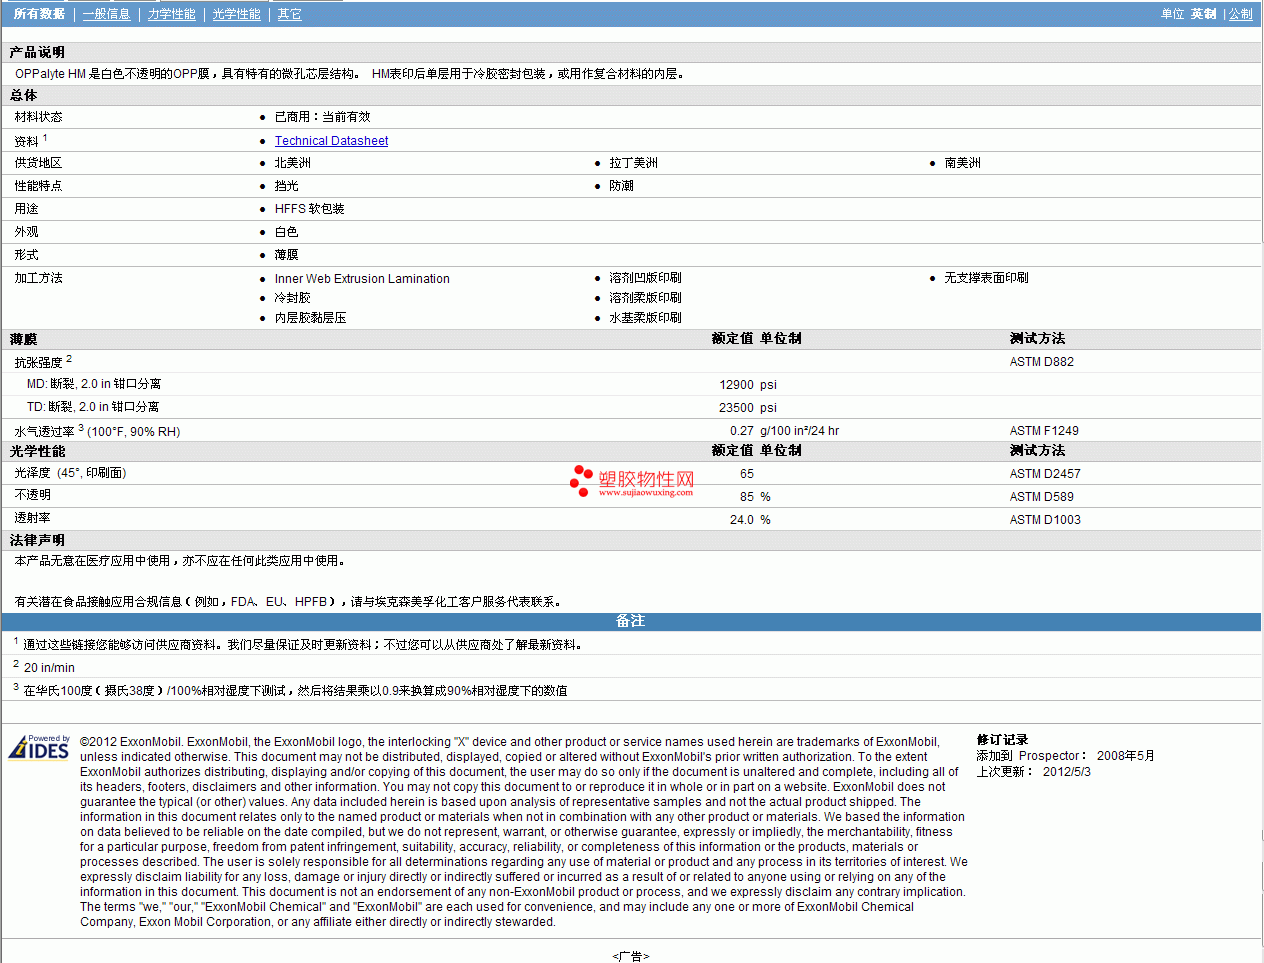Viewport: 1264px width, 963px height.
Task: Click the processing method 溶剂柔版印刷
Action: tap(645, 298)
